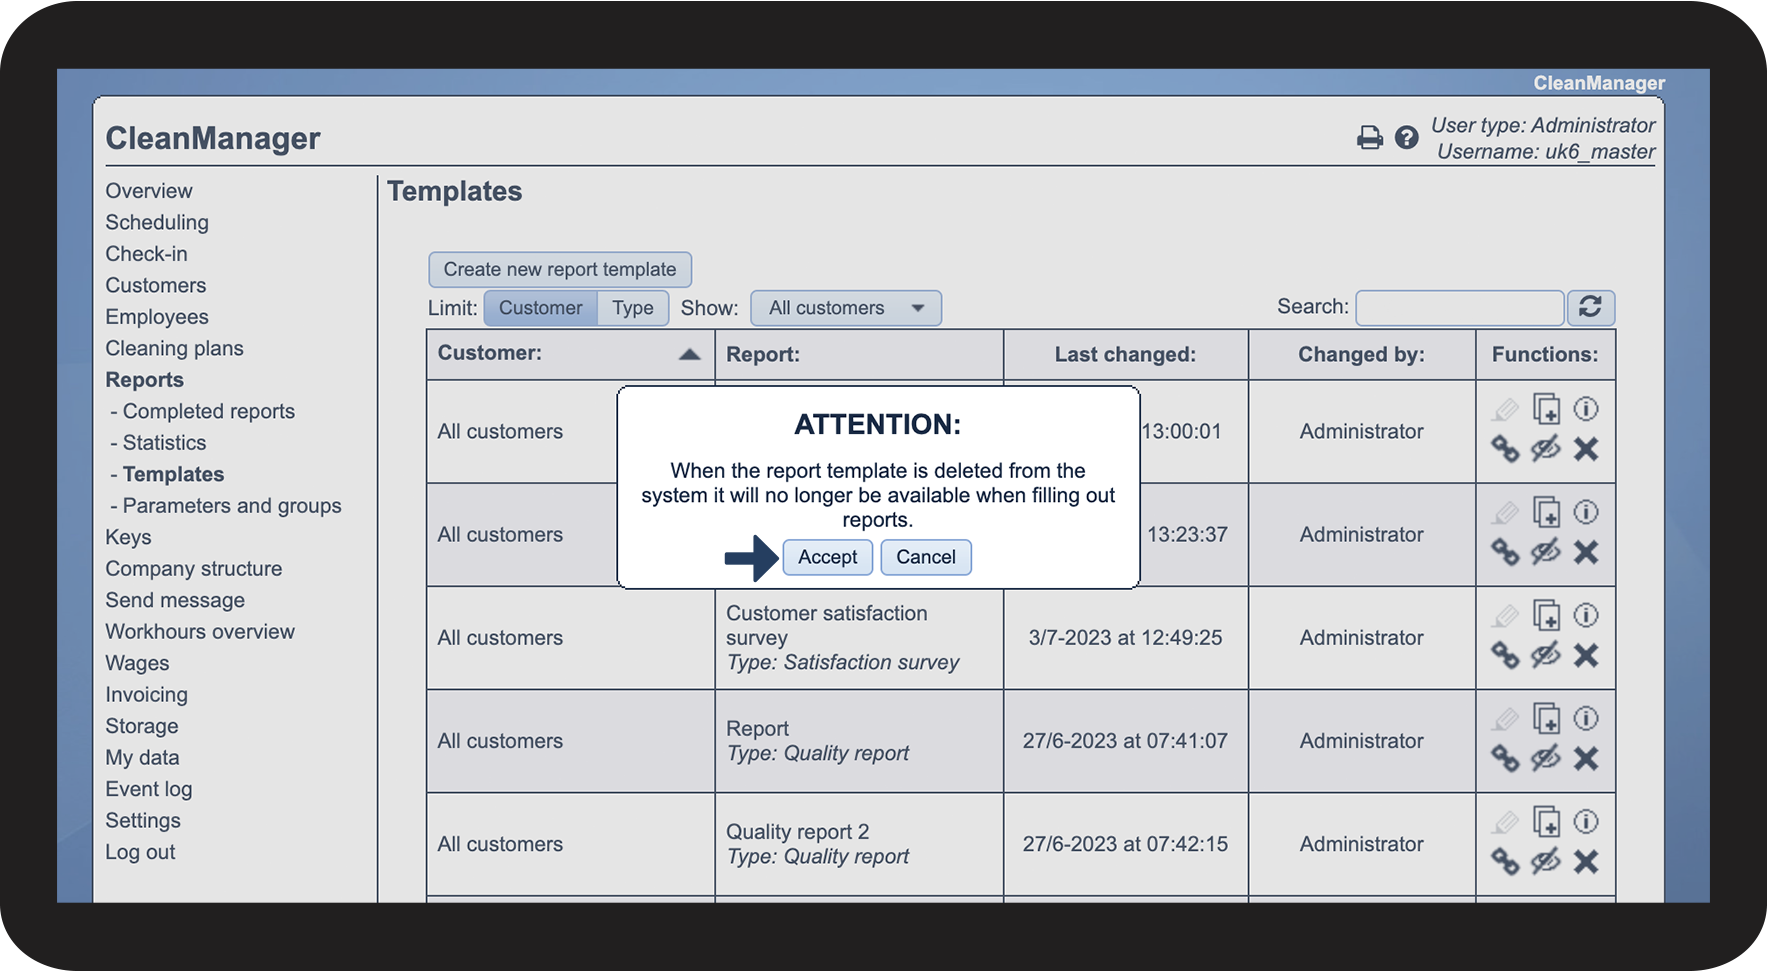Refresh the template list next to Search
The width and height of the screenshot is (1767, 971).
[x=1590, y=307]
